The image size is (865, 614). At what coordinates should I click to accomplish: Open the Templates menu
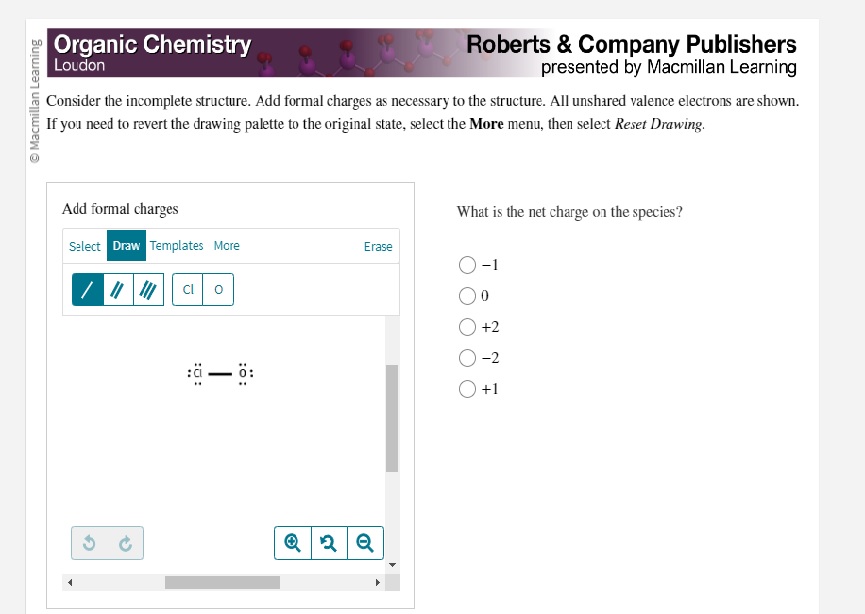tap(176, 246)
